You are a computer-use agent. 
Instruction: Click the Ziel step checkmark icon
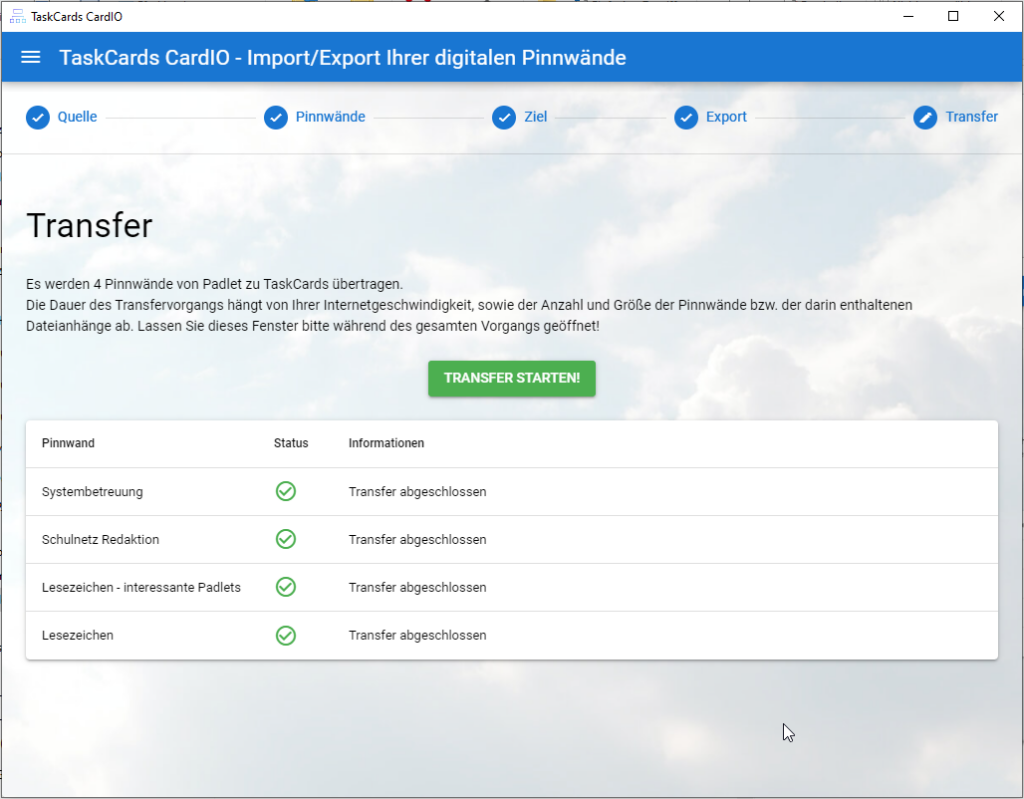tap(504, 118)
